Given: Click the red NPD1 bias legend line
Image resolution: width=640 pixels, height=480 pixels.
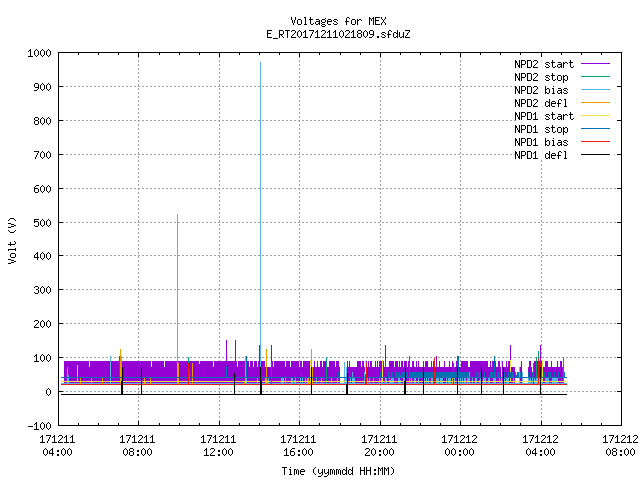Looking at the screenshot, I should click(595, 142).
